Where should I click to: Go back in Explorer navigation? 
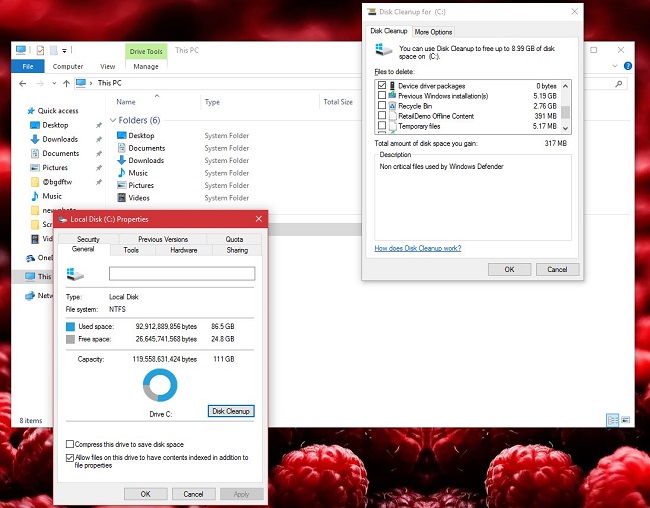(x=23, y=83)
